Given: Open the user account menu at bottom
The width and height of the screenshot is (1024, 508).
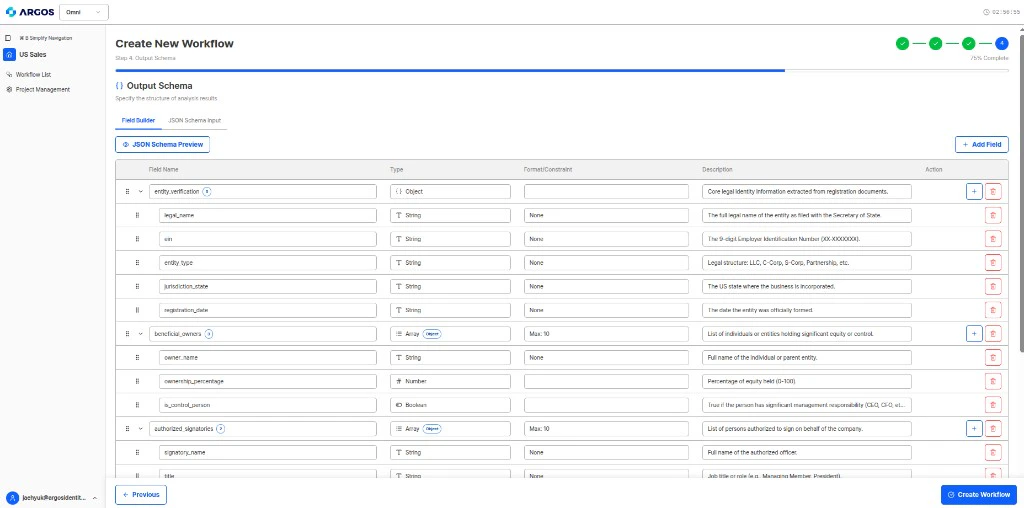Looking at the screenshot, I should (52, 498).
